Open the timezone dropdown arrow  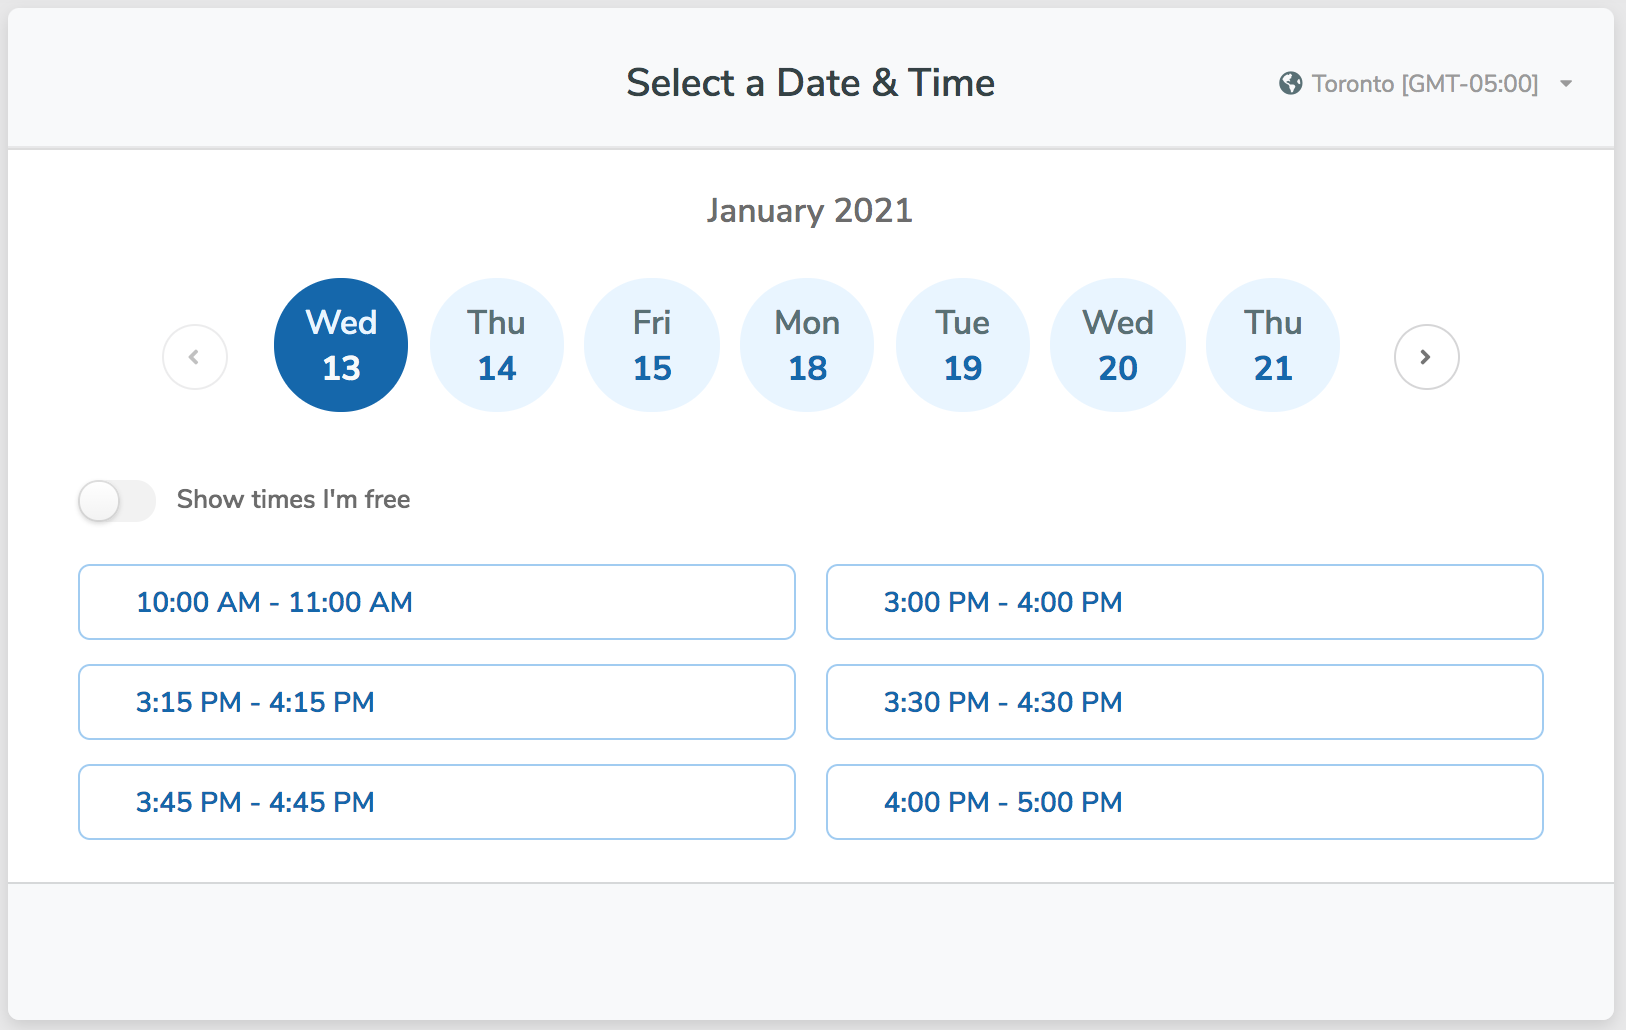click(1566, 84)
